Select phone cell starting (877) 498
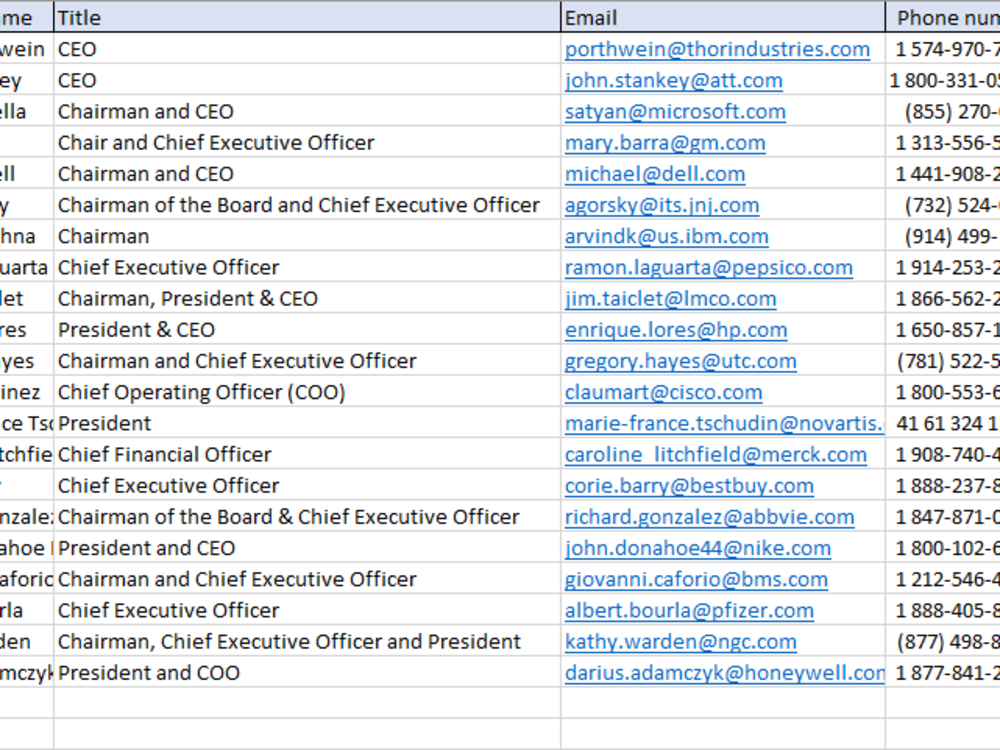 pos(943,642)
